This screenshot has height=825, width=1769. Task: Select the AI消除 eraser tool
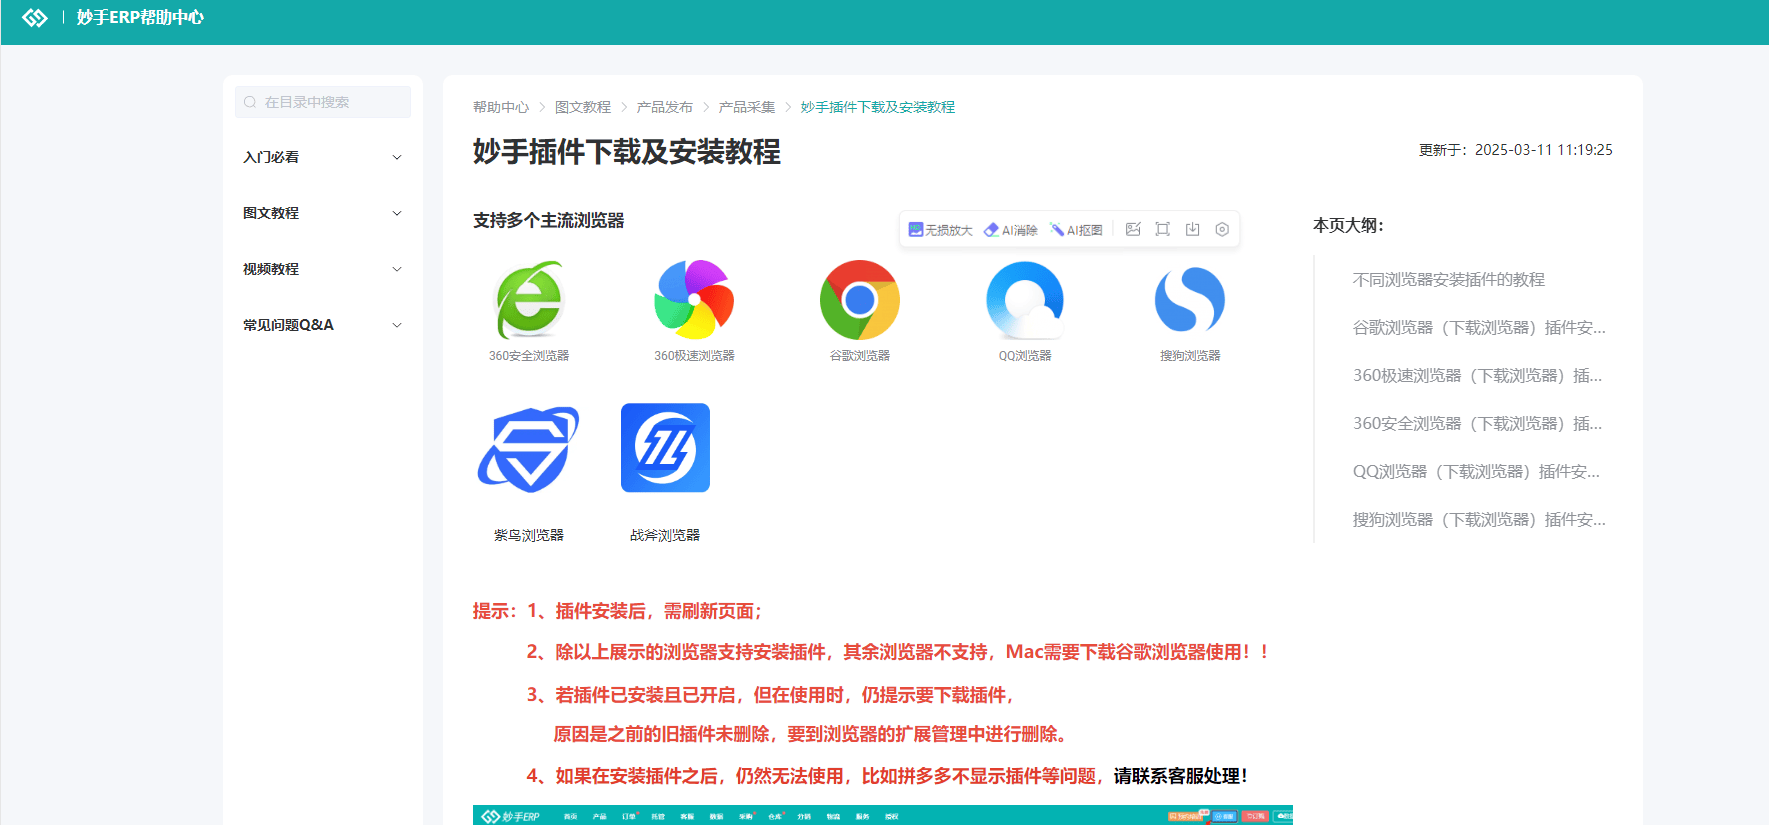coord(1010,230)
